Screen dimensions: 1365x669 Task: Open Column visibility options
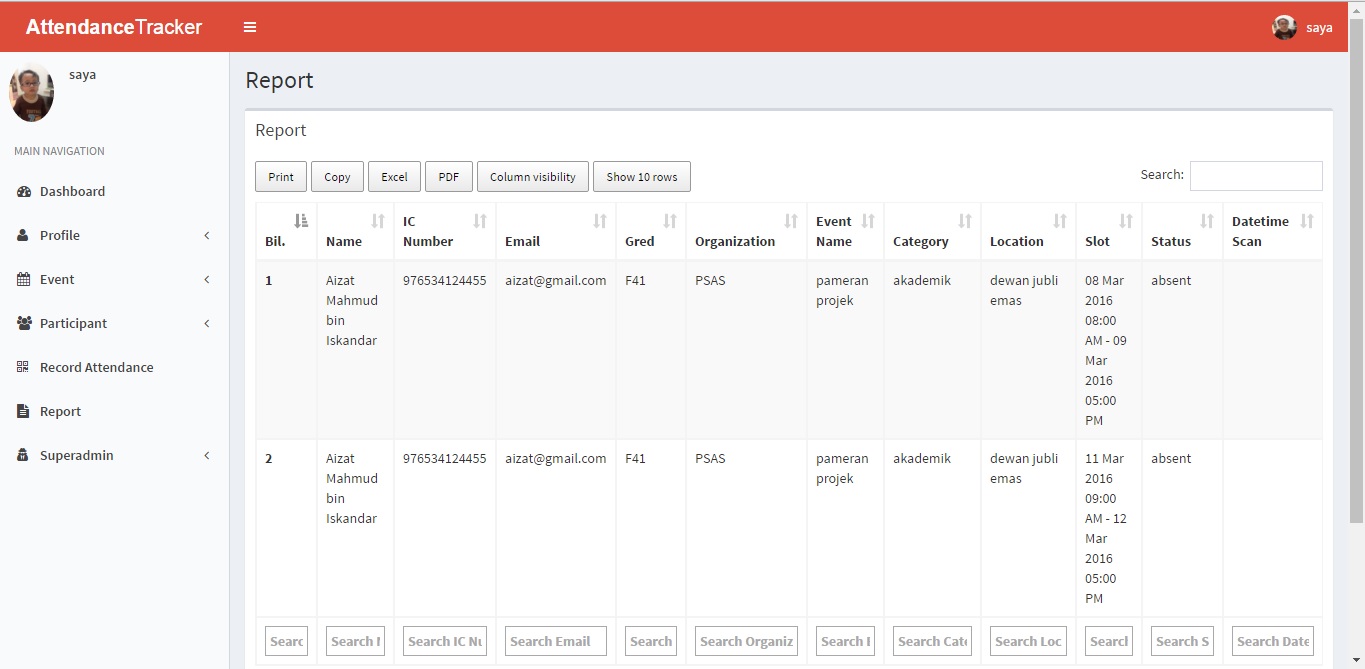532,177
